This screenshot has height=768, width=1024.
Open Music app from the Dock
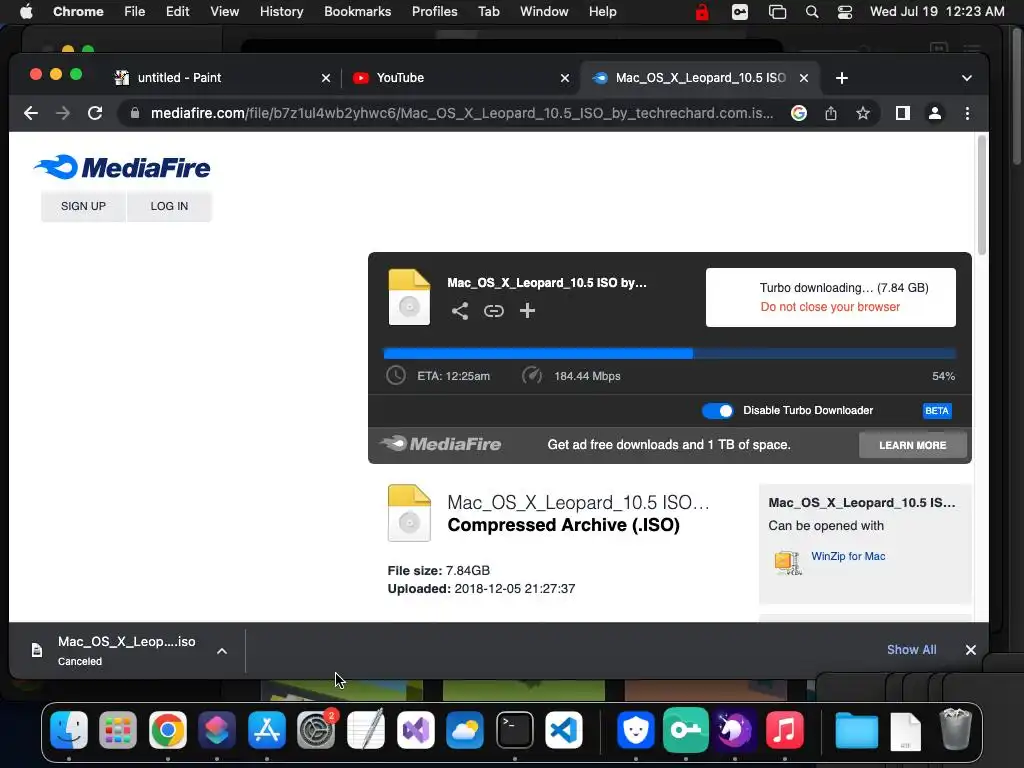tap(784, 729)
